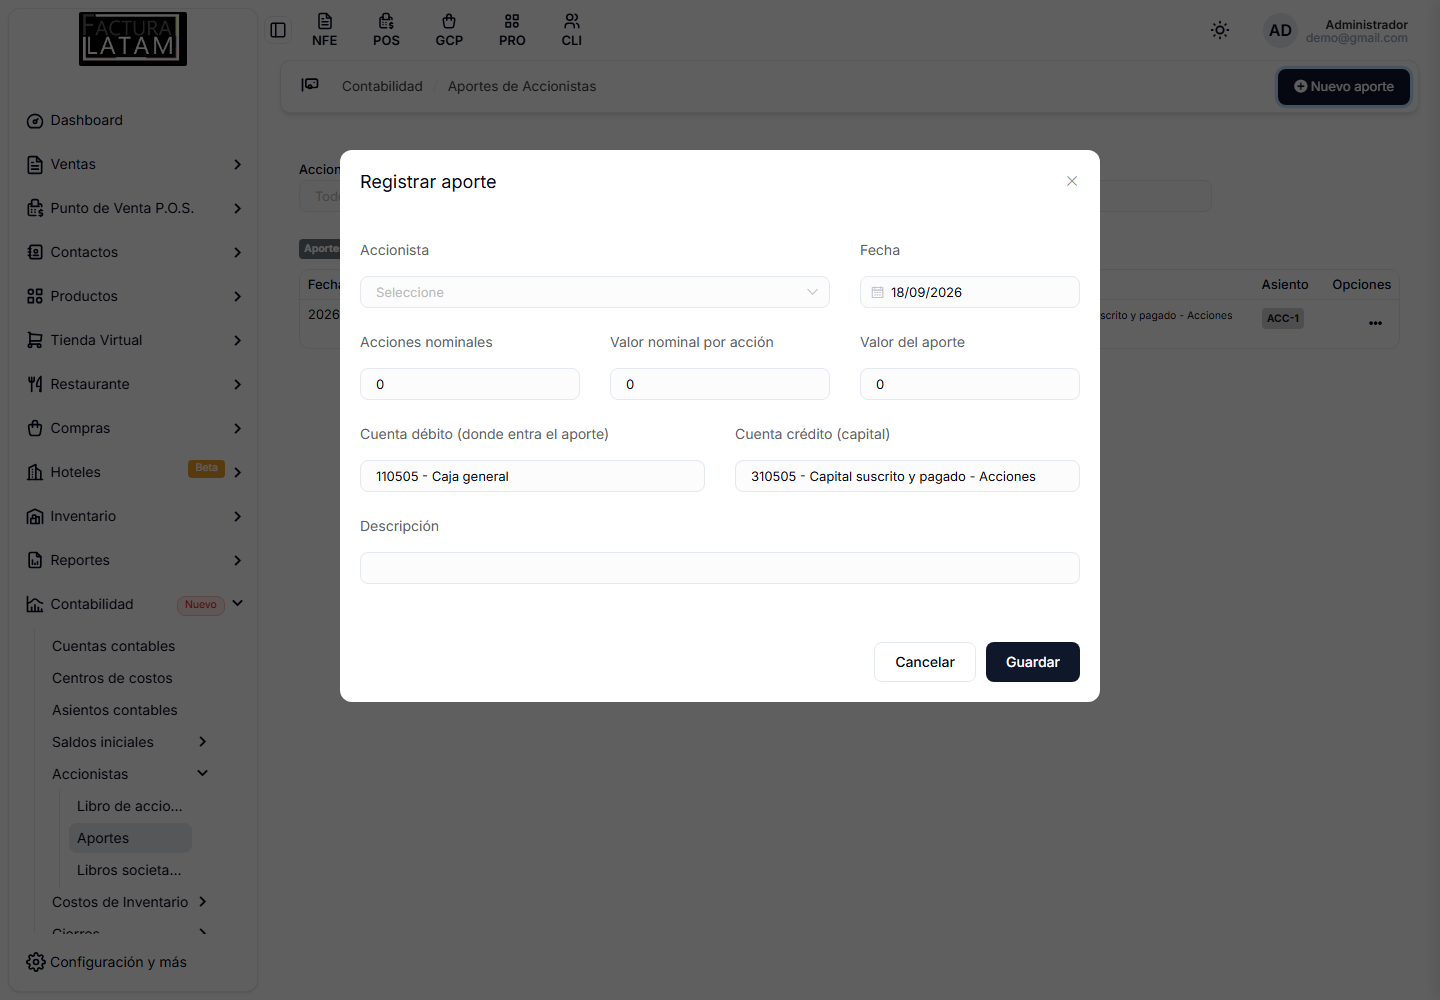Click the ACC-1 asiento badge
The image size is (1440, 1000).
point(1283,318)
